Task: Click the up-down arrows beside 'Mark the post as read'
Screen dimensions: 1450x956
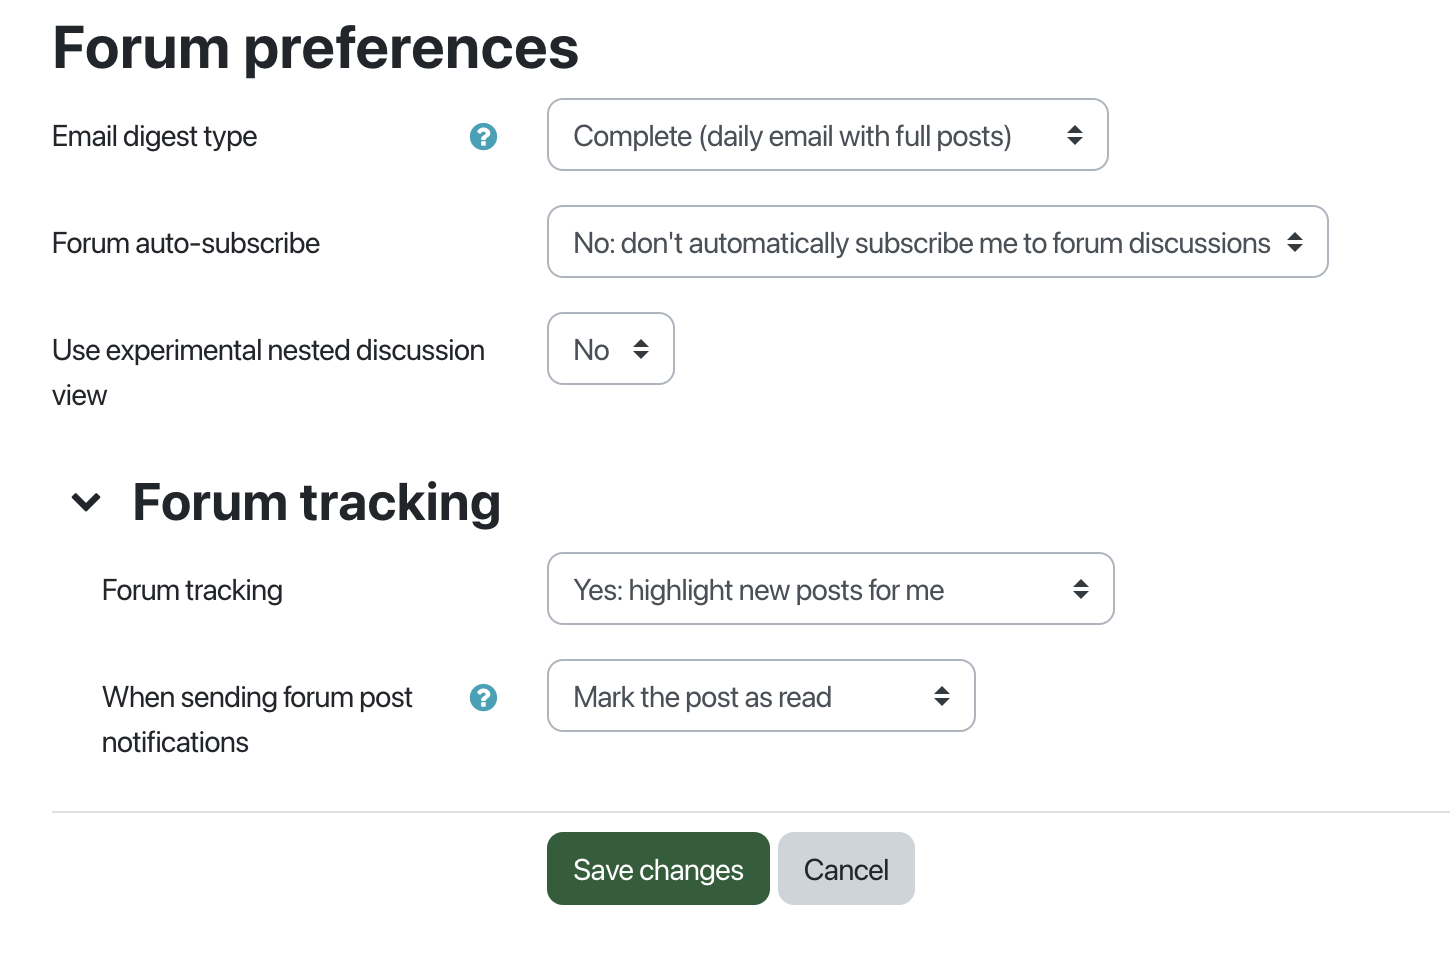Action: 942,696
